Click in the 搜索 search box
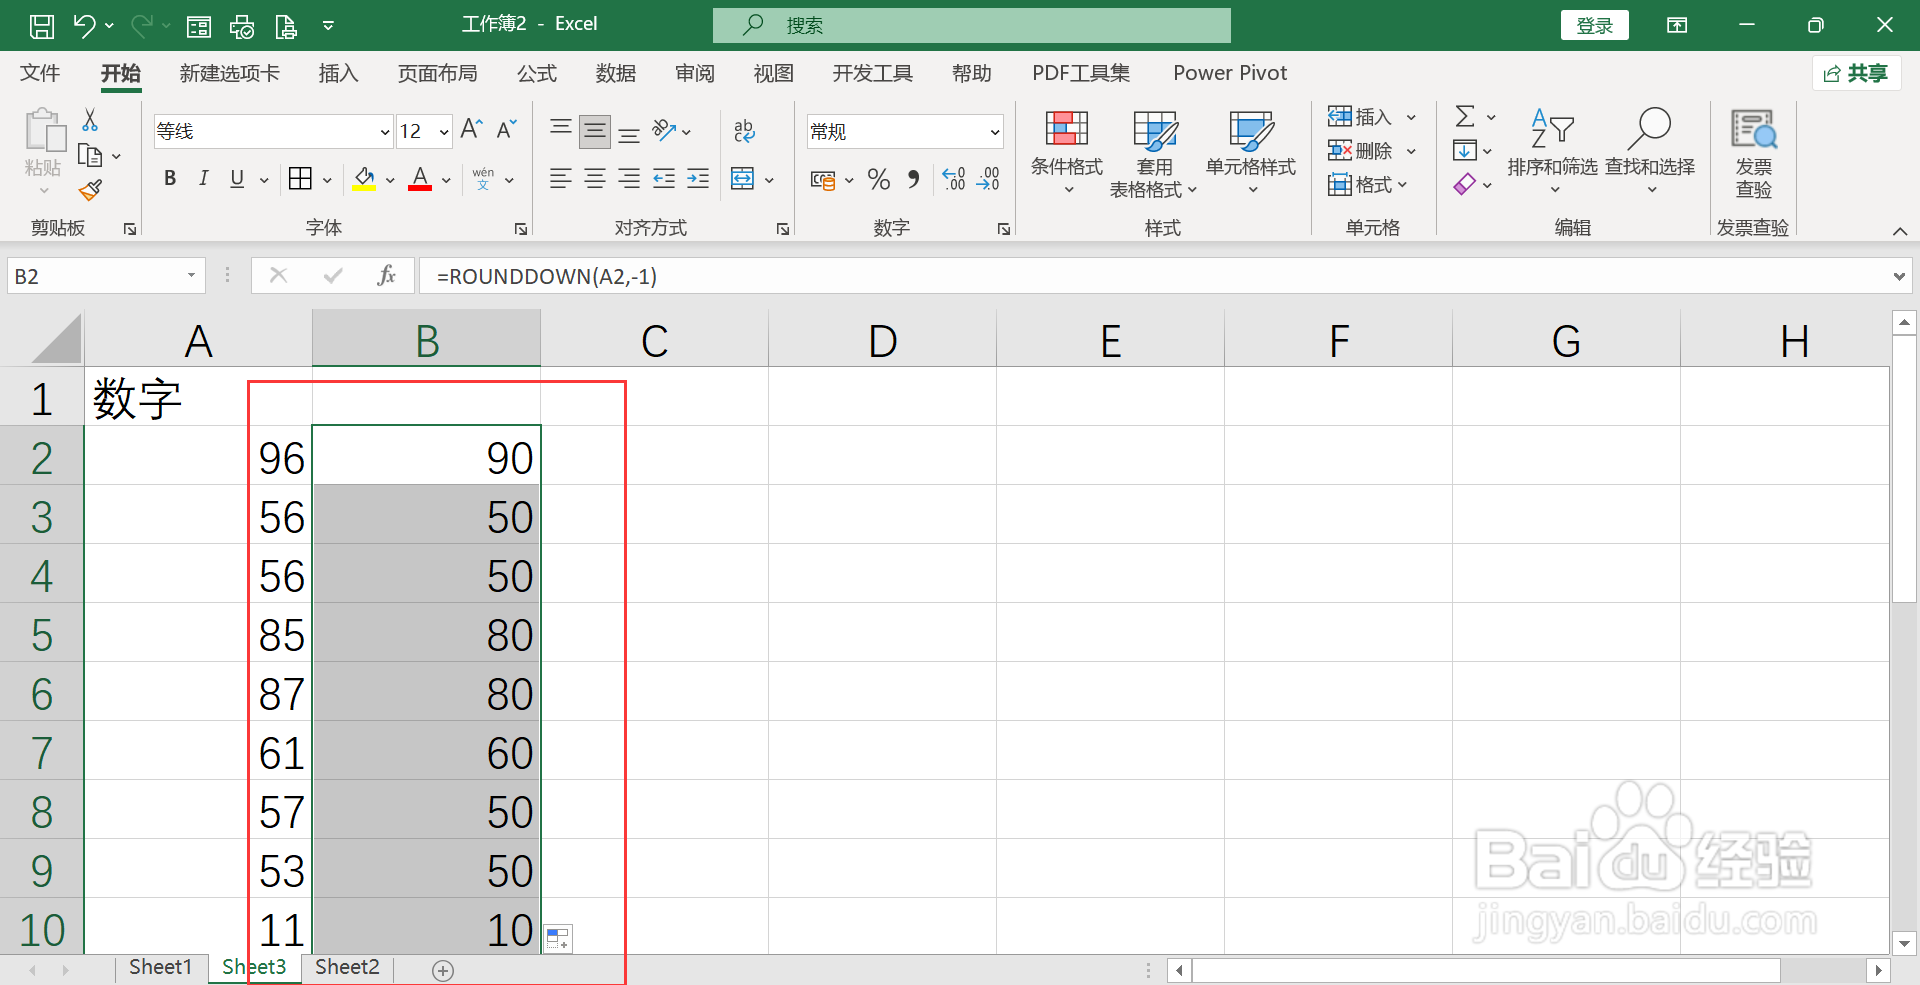This screenshot has height=985, width=1920. pos(972,26)
